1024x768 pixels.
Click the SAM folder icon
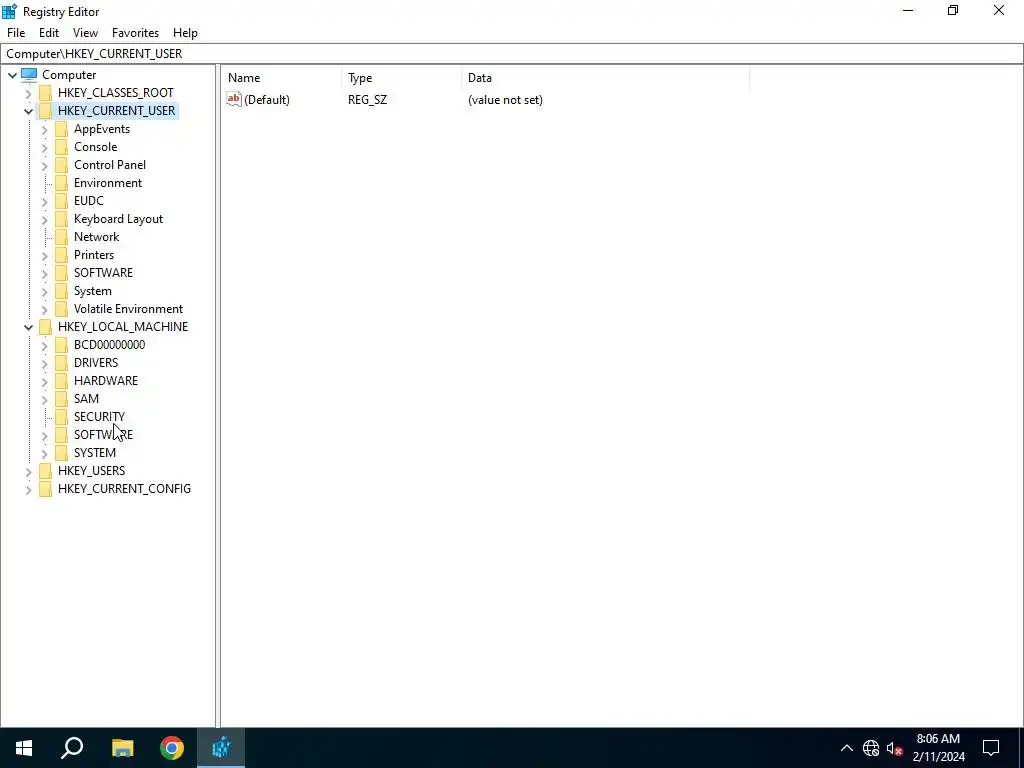[x=61, y=398]
